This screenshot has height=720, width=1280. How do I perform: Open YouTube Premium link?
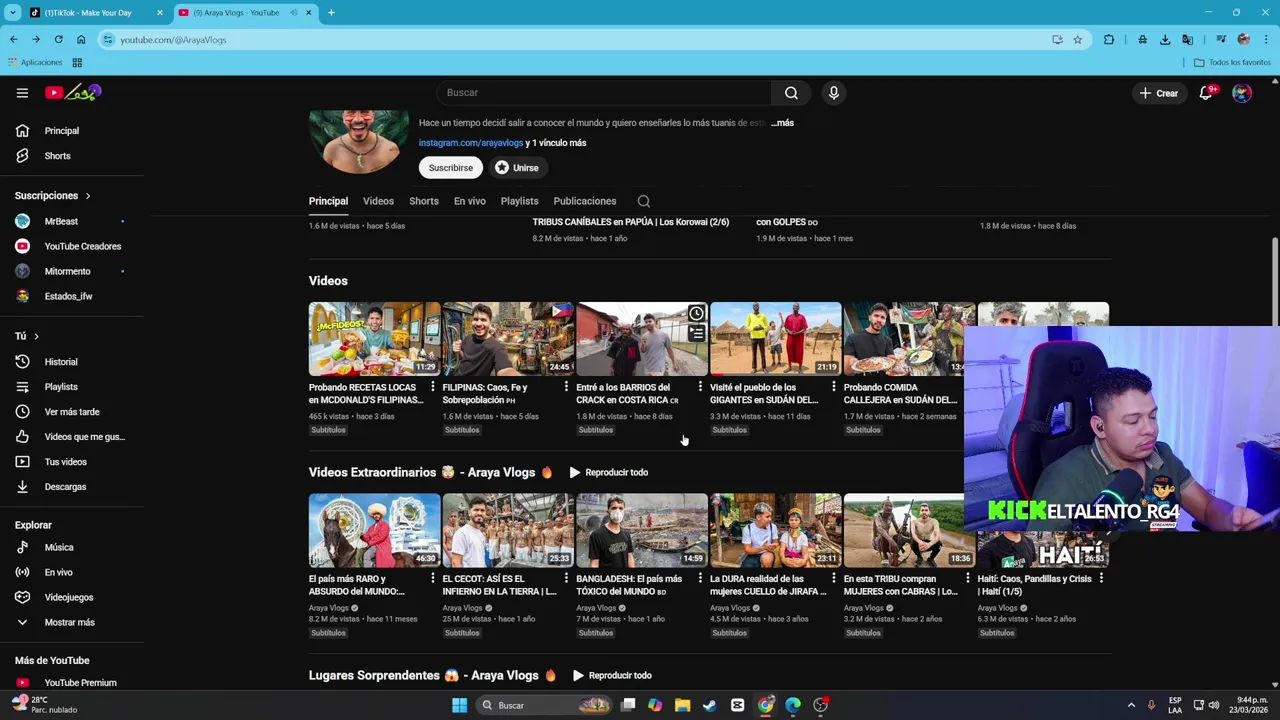click(x=80, y=683)
